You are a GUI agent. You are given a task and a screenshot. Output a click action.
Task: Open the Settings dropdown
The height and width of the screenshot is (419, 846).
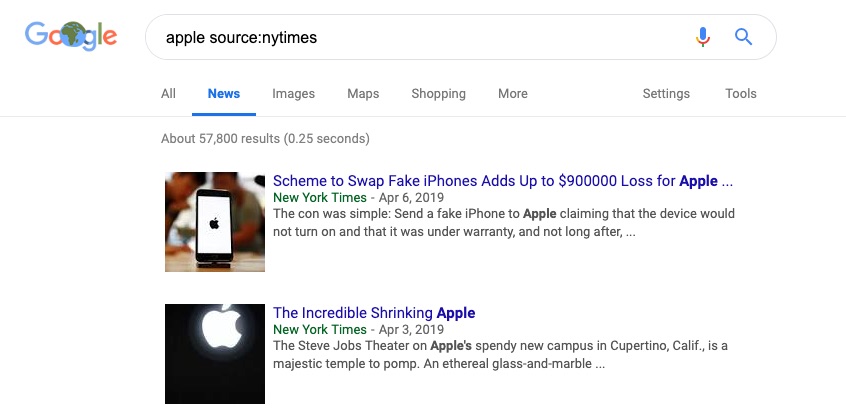tap(666, 93)
